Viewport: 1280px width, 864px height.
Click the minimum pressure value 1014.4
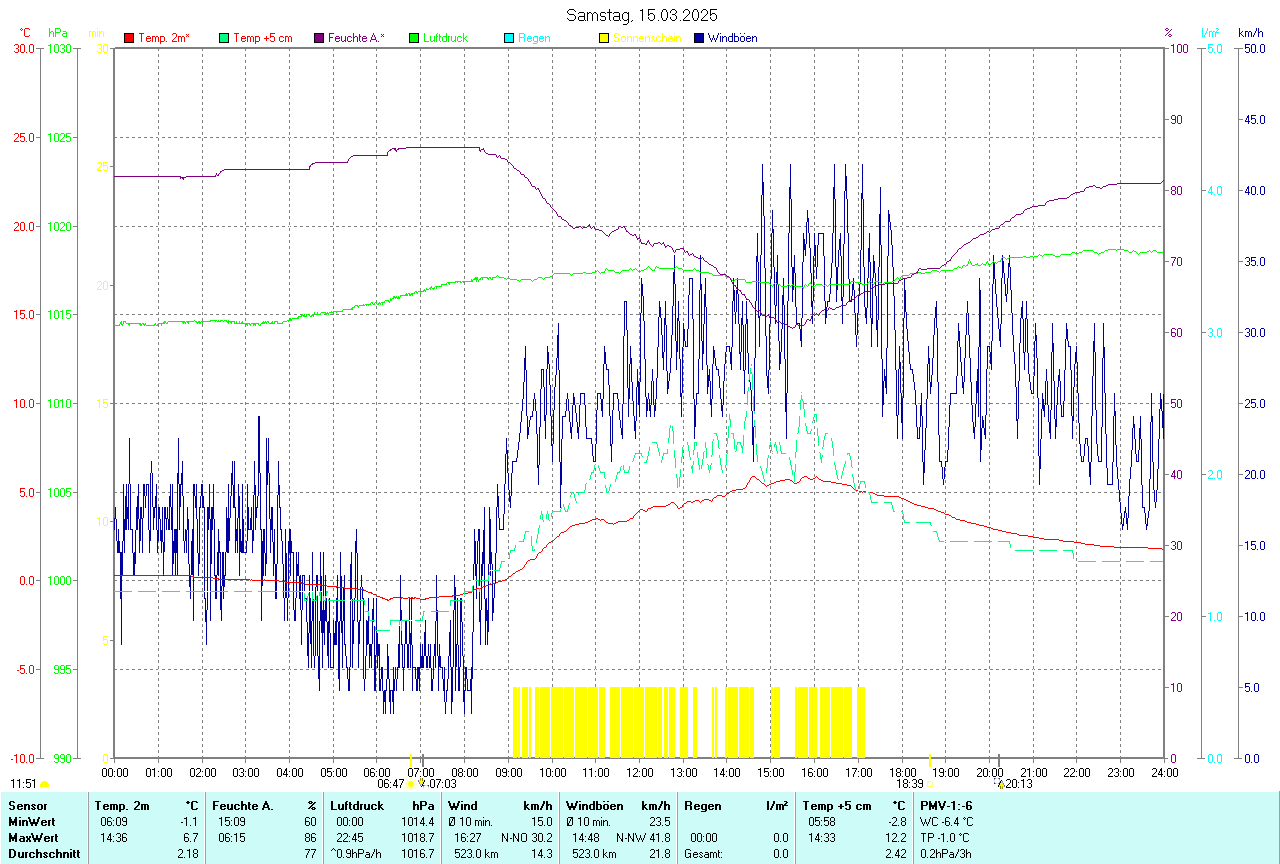point(418,822)
